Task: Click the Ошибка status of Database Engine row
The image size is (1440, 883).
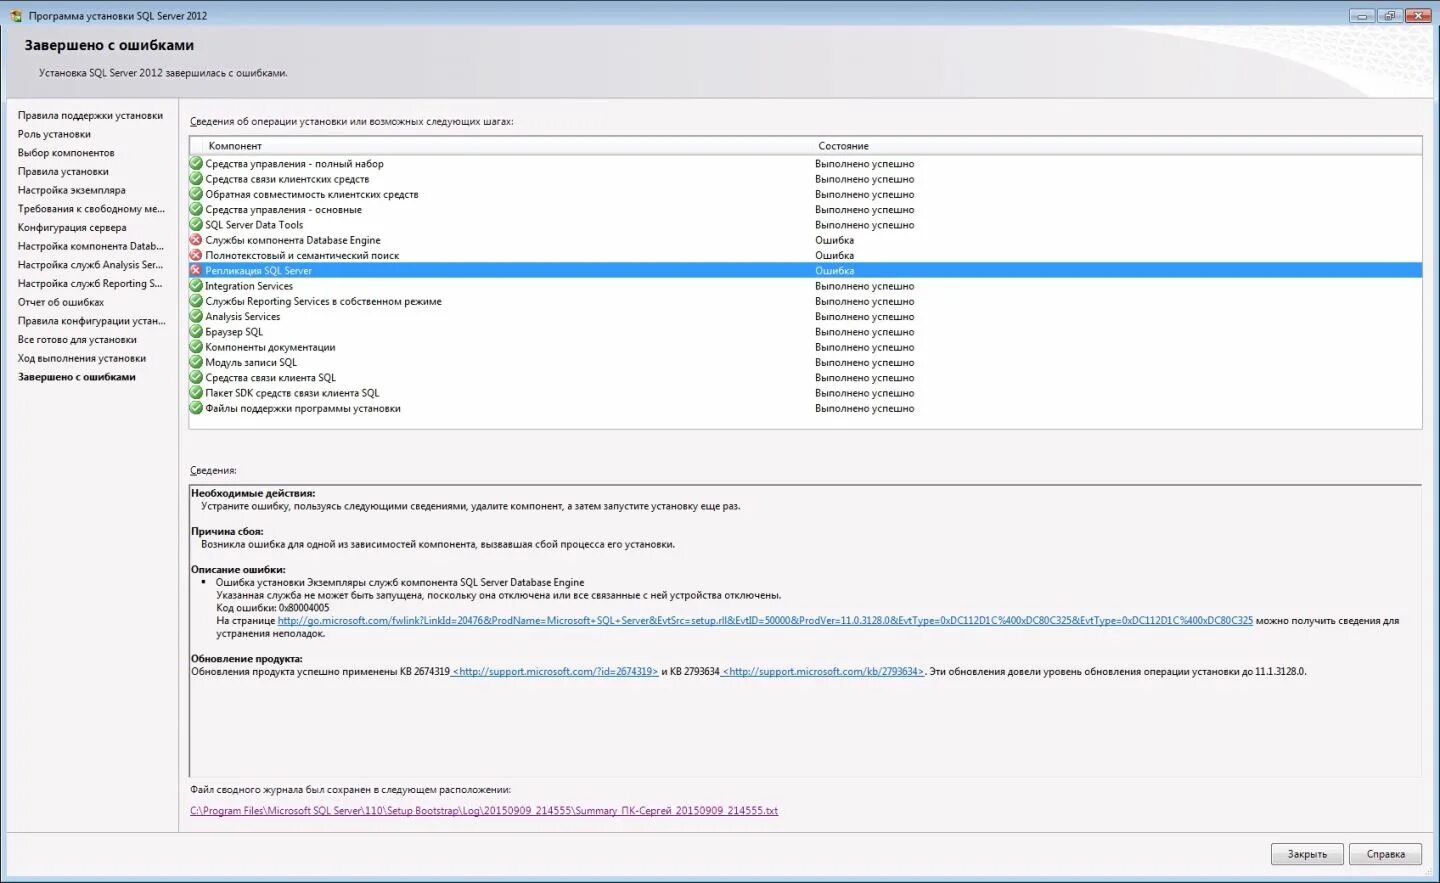Action: (x=834, y=240)
